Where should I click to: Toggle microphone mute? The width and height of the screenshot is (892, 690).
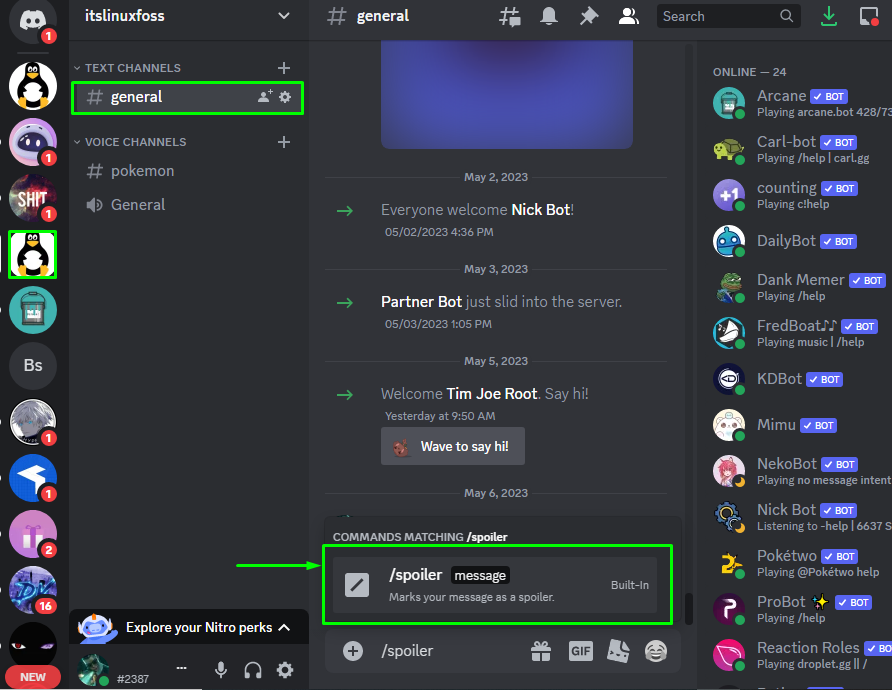click(x=221, y=670)
